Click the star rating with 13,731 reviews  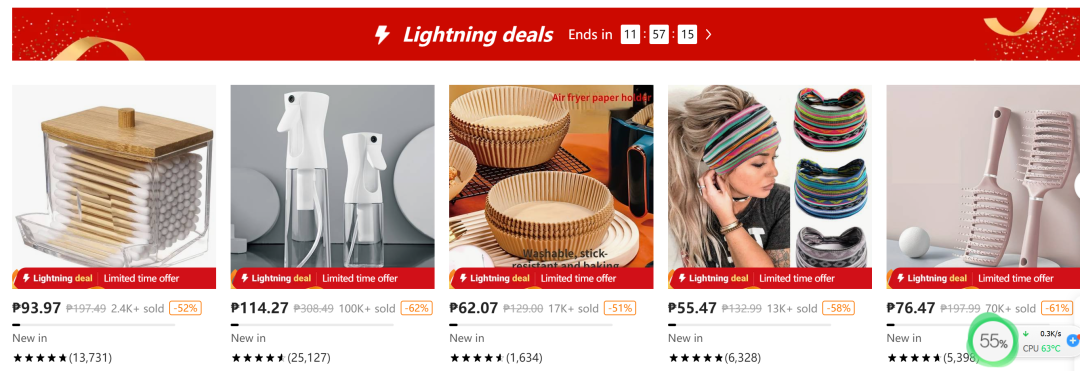point(62,358)
